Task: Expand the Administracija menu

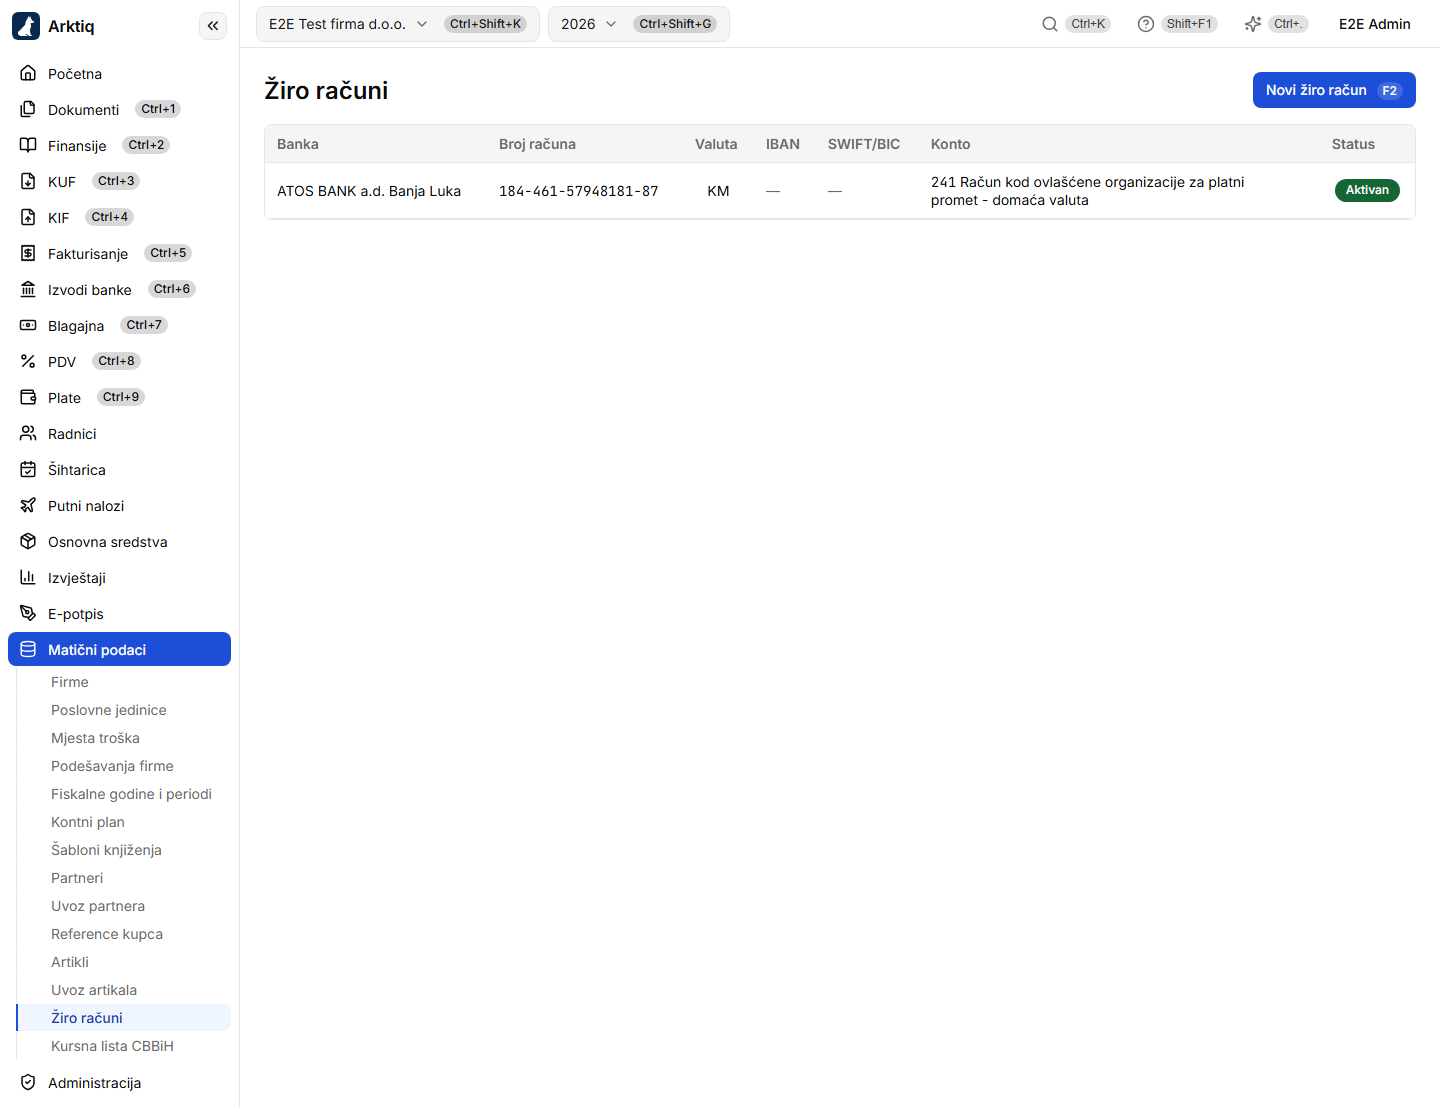Action: (119, 1083)
